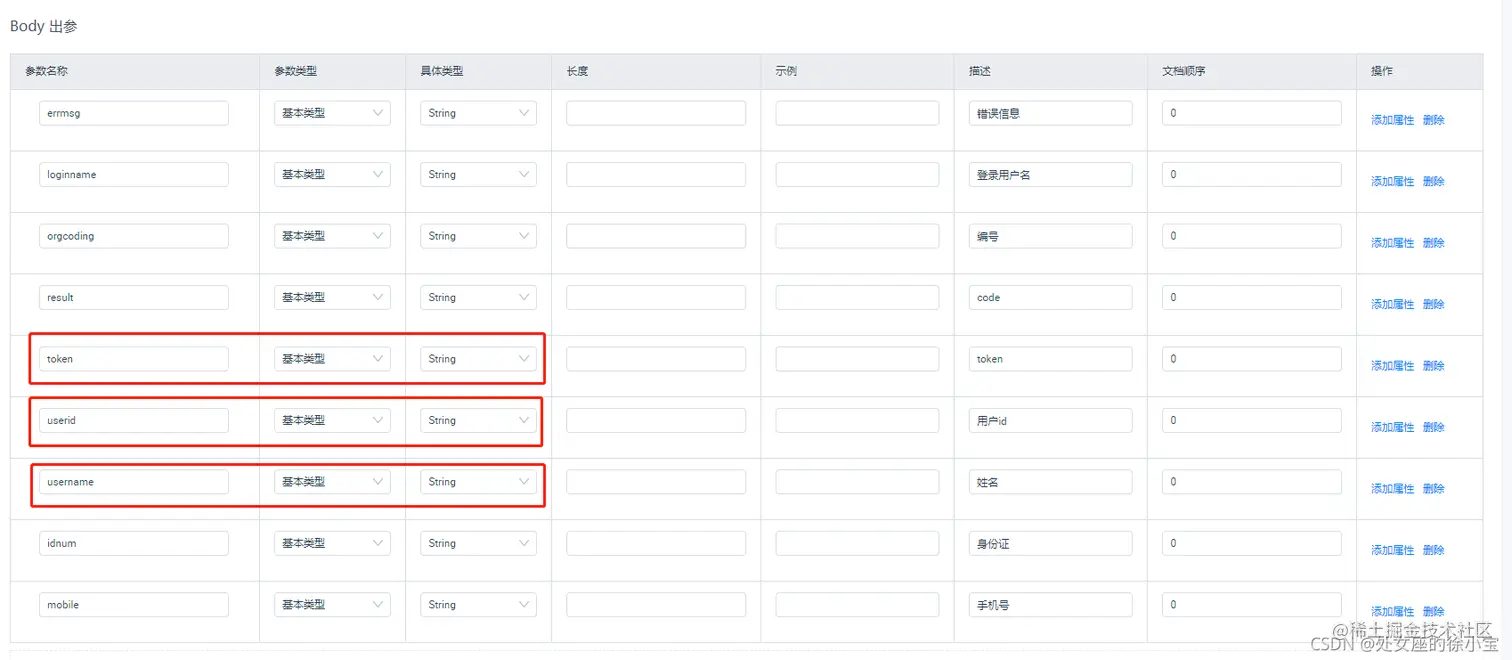Delete the username parameter row
1512x660 pixels.
click(1433, 489)
